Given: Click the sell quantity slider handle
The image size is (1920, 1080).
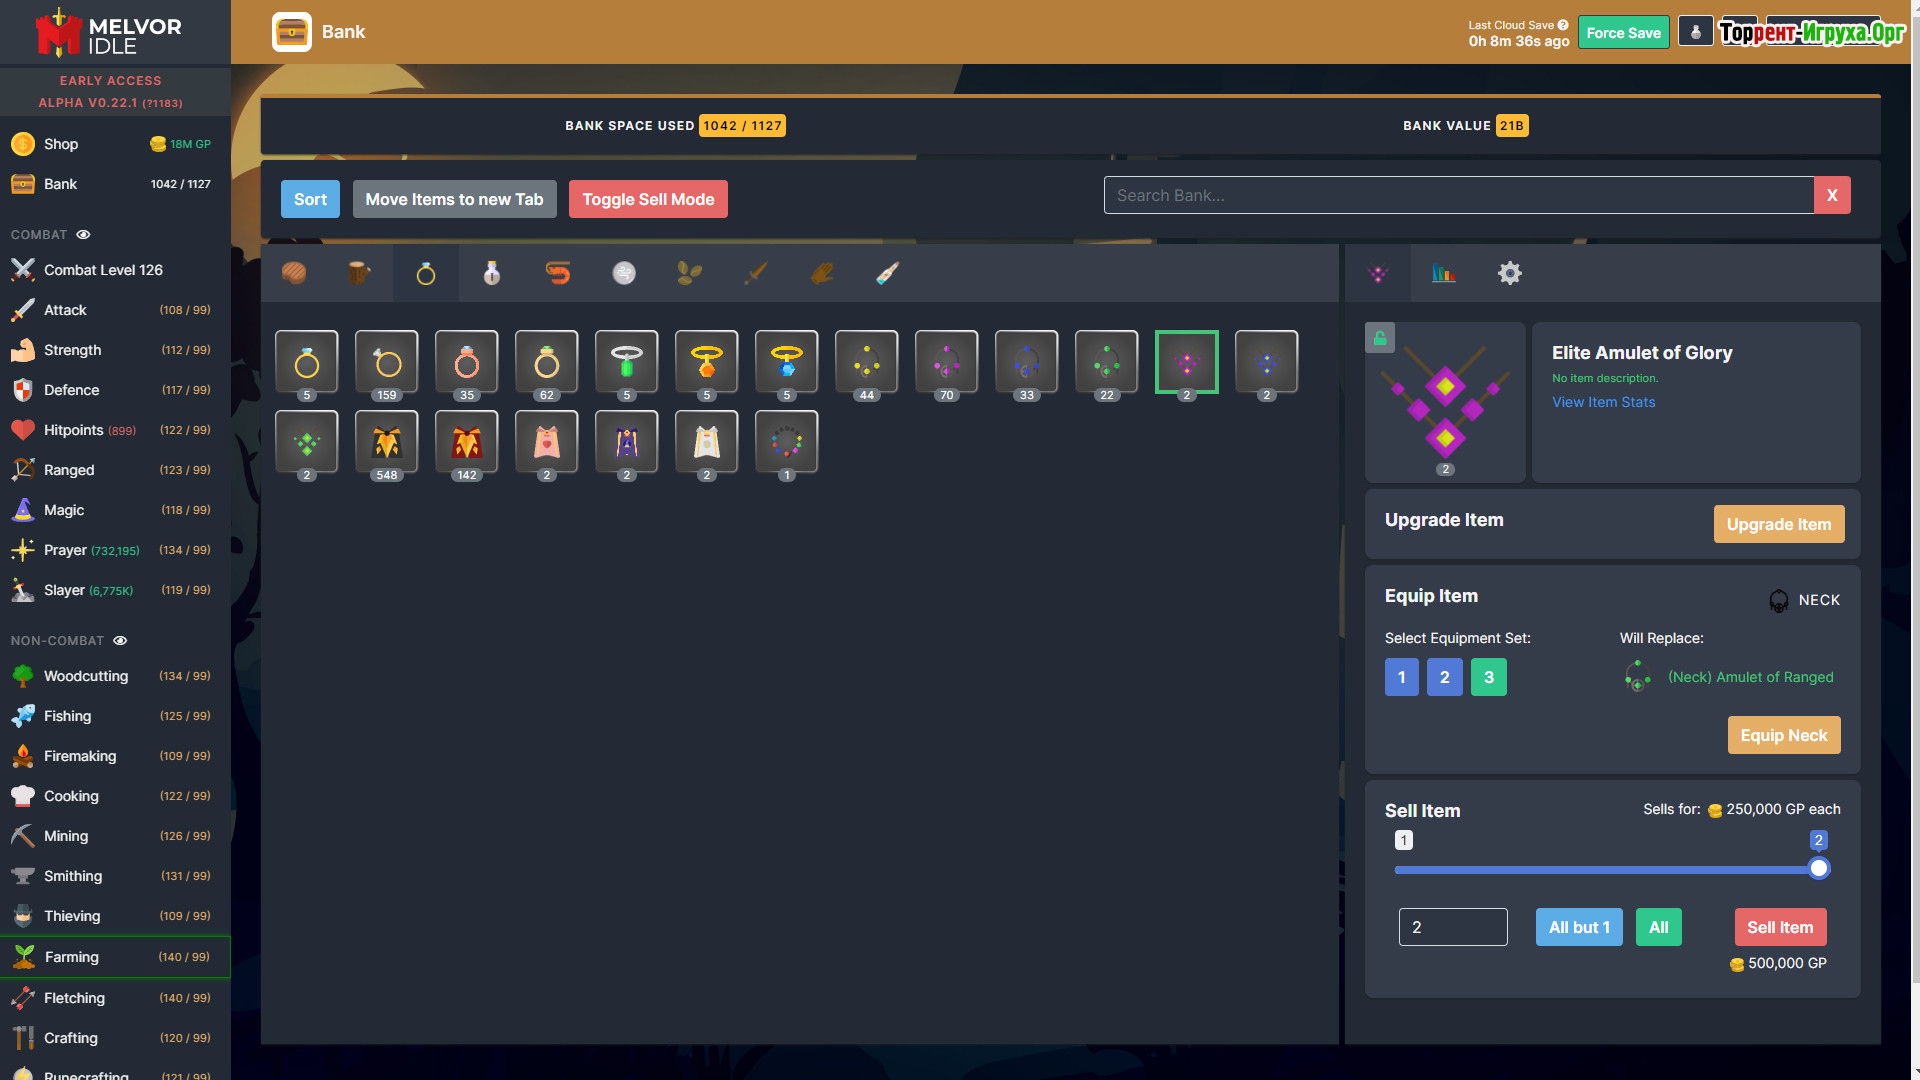Looking at the screenshot, I should pyautogui.click(x=1819, y=868).
